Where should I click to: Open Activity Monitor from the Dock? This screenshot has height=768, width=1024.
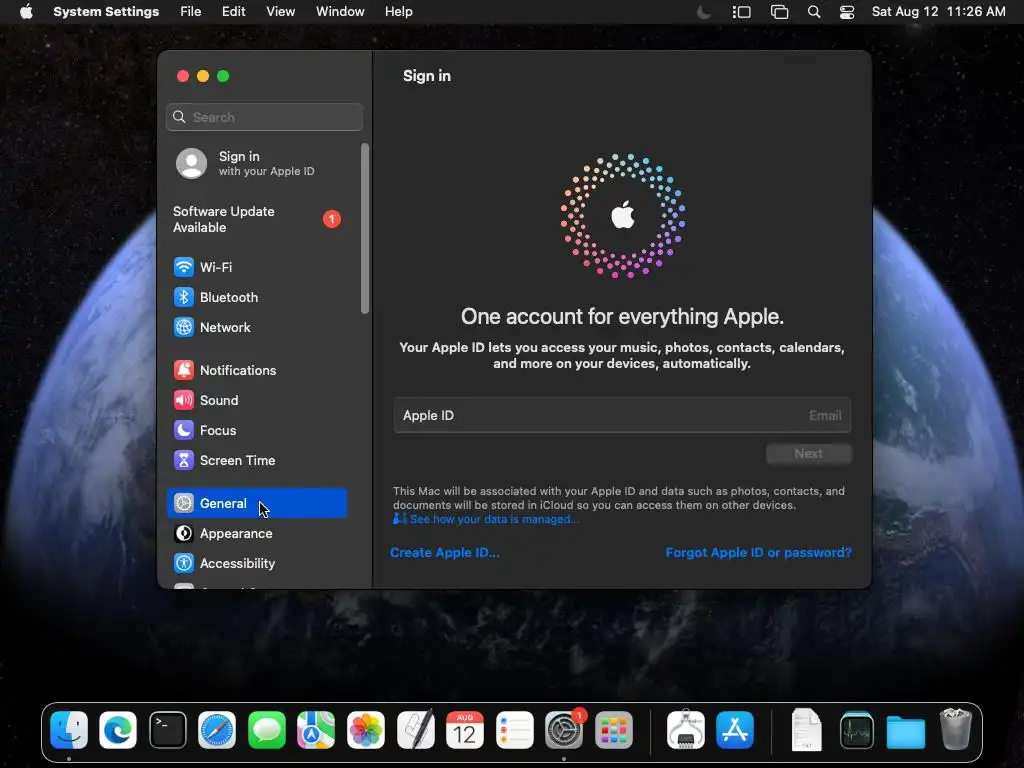click(x=857, y=730)
